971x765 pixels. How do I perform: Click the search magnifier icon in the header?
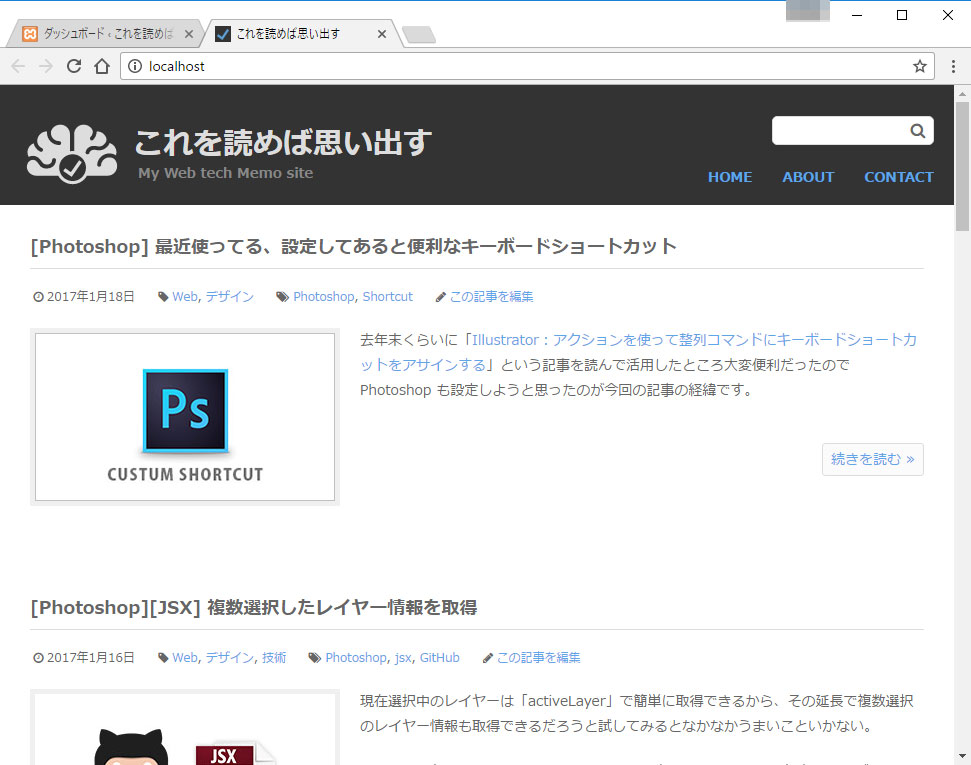(x=918, y=131)
